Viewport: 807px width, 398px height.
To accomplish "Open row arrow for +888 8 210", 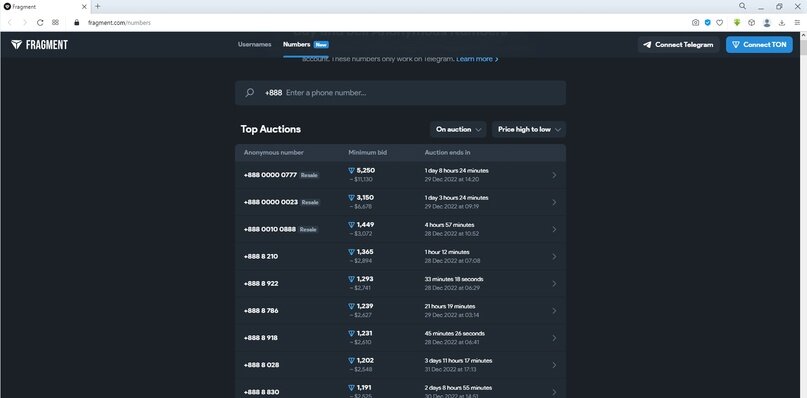I will click(x=554, y=256).
